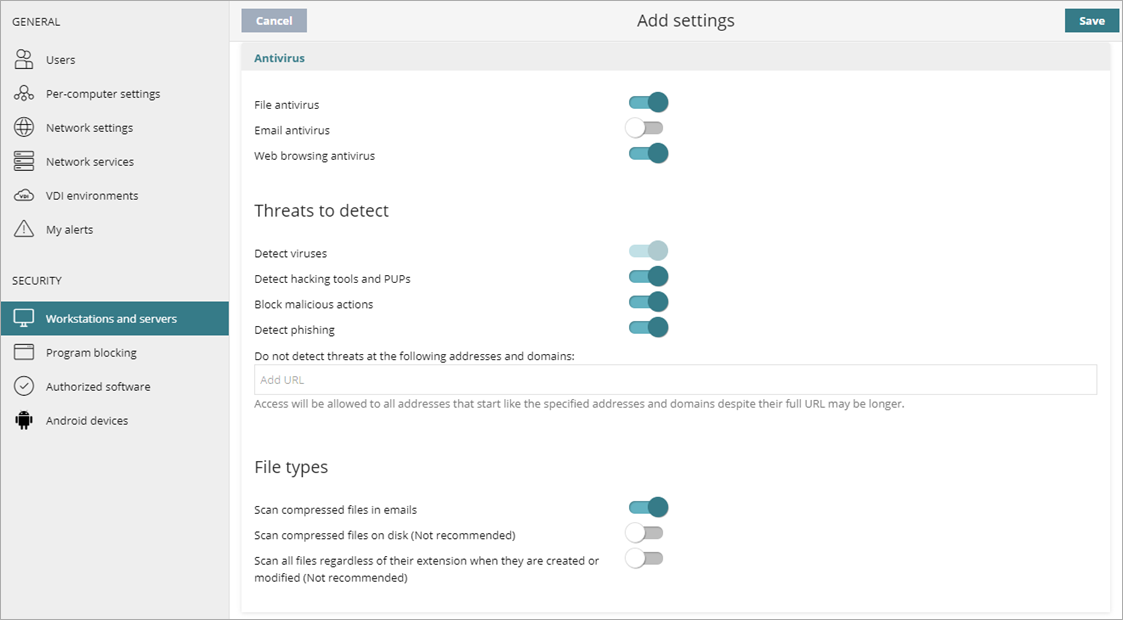Viewport: 1123px width, 620px height.
Task: Collapse the Antivirus settings section
Action: click(x=279, y=57)
